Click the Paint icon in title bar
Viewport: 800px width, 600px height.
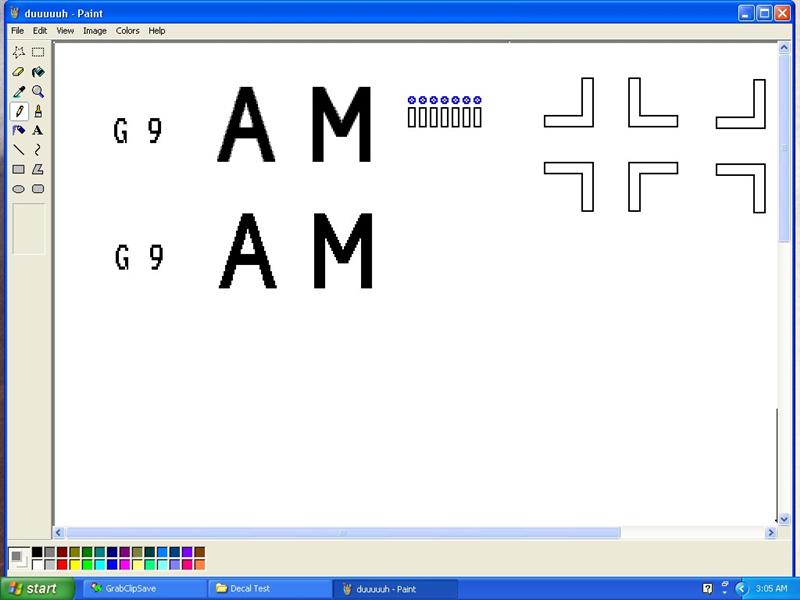15,13
